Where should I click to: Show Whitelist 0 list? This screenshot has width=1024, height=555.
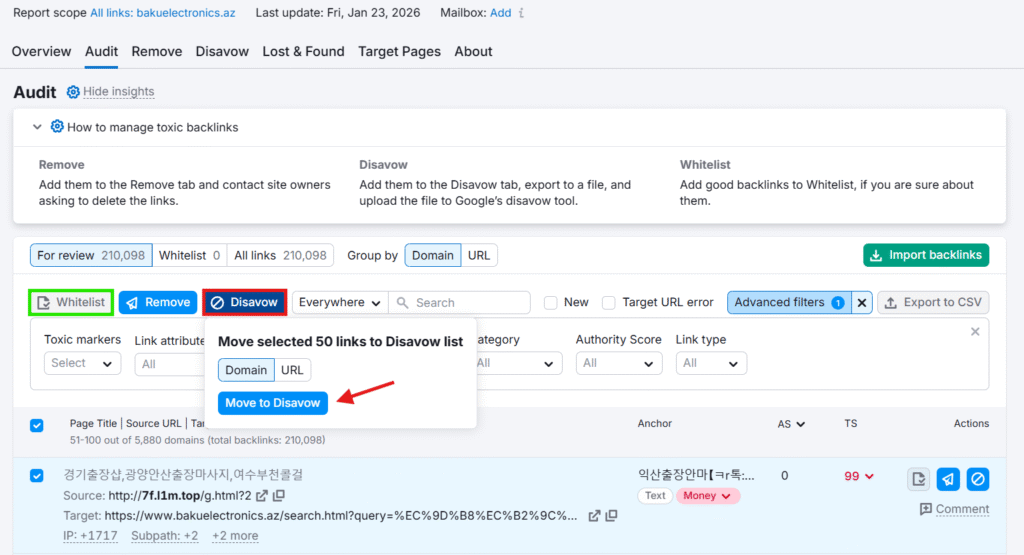click(189, 255)
